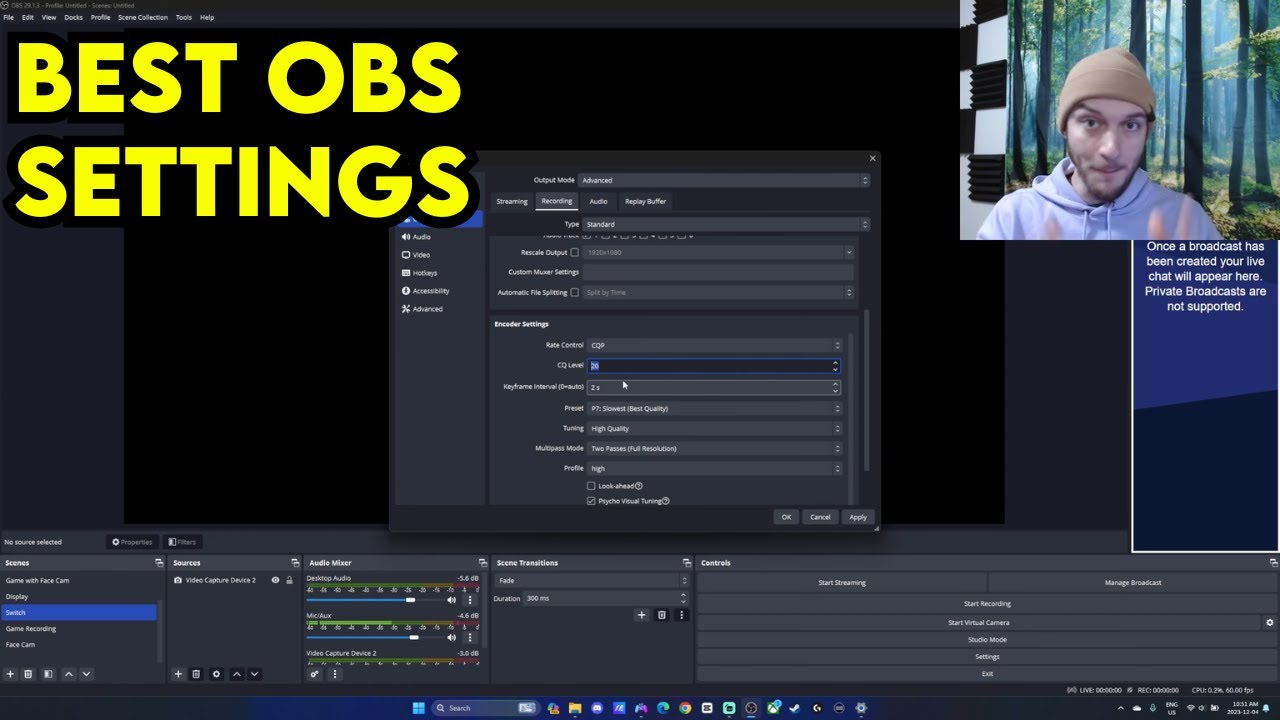Move scene up with arrow icon
1280x720 pixels.
(68, 674)
